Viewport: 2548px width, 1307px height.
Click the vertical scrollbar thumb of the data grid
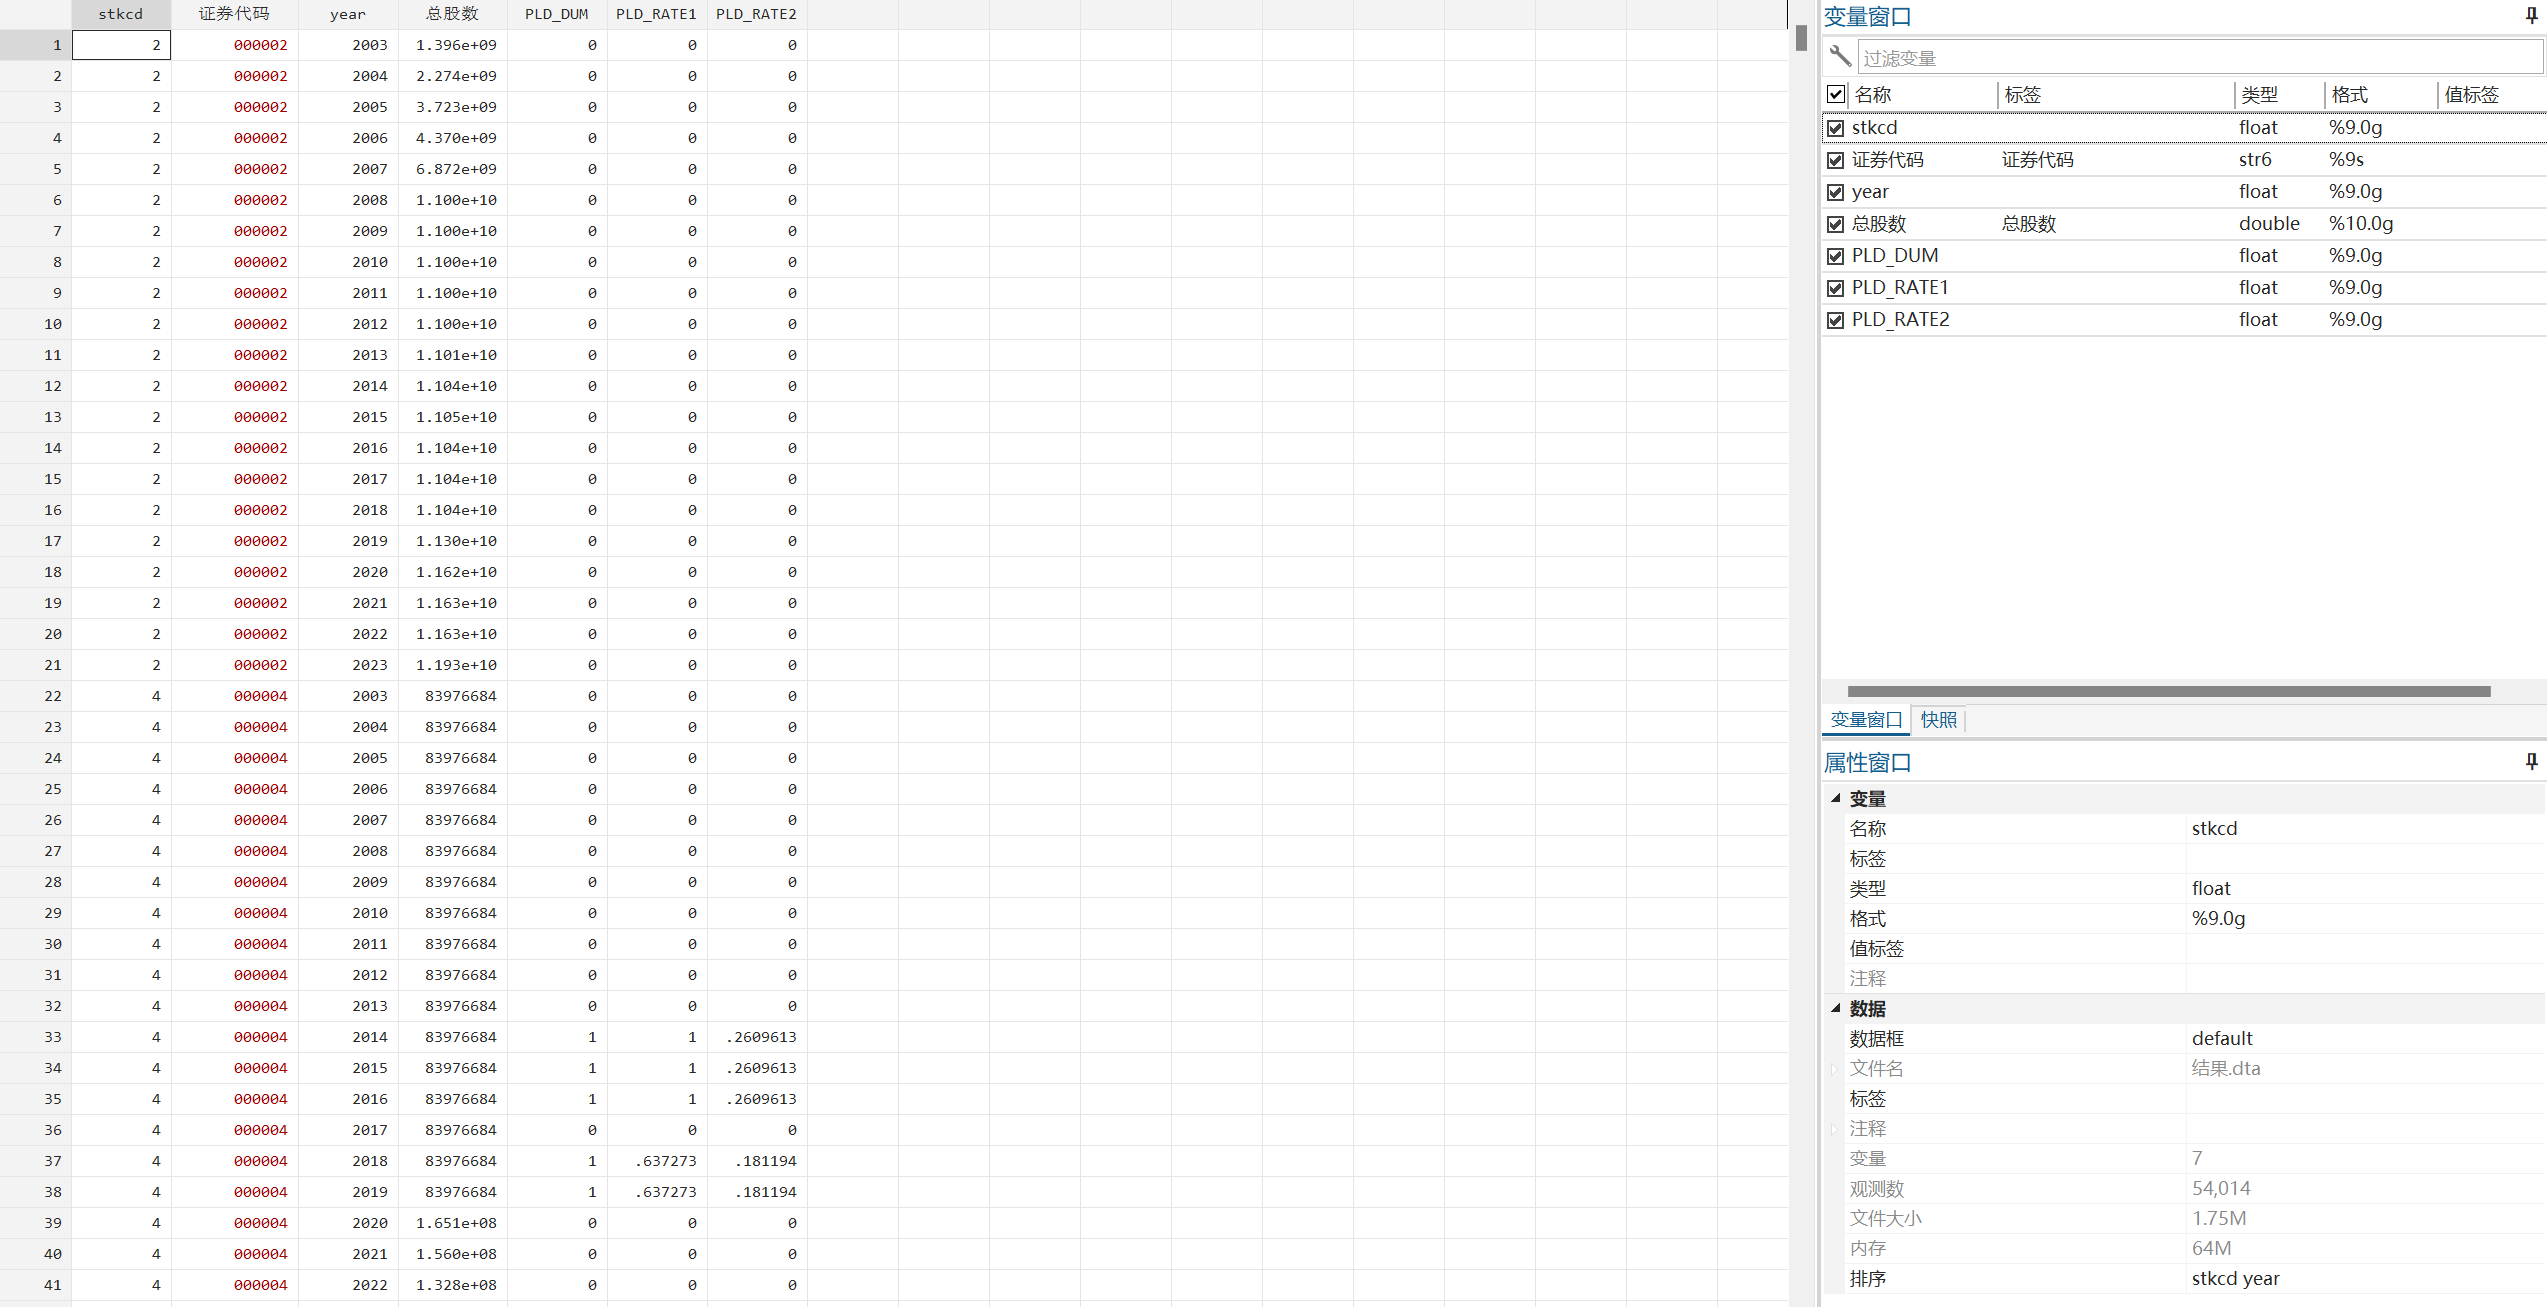tap(1801, 38)
